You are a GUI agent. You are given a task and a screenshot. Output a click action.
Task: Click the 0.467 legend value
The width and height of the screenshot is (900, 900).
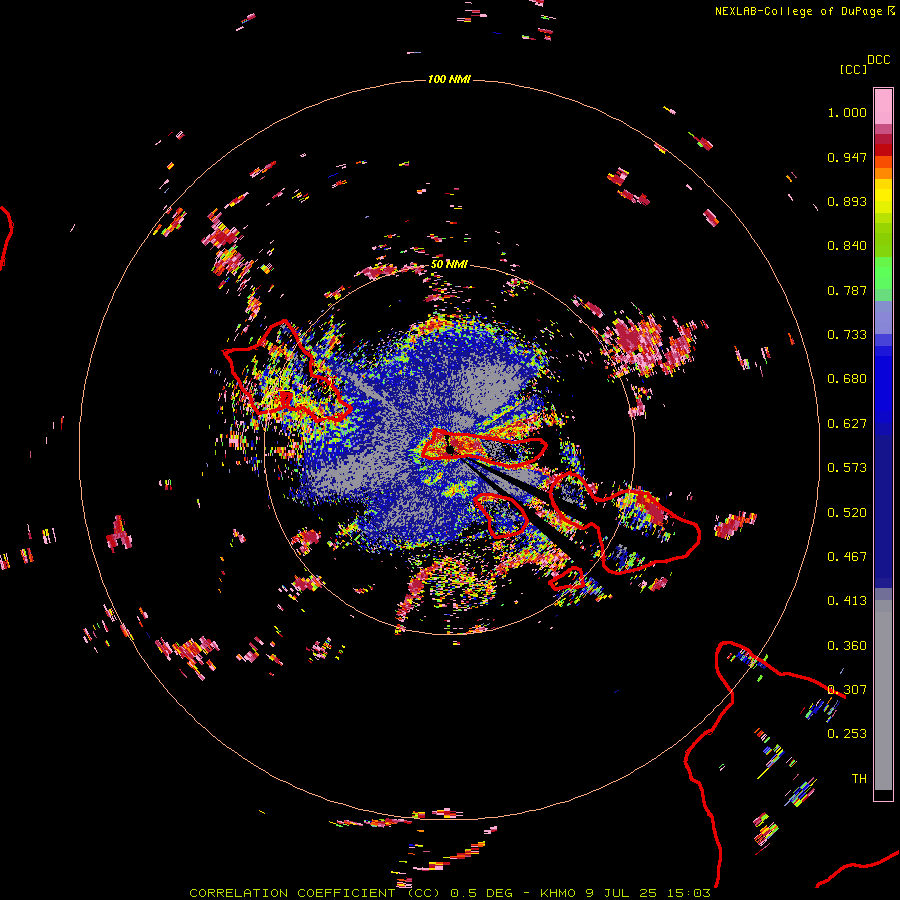click(847, 557)
